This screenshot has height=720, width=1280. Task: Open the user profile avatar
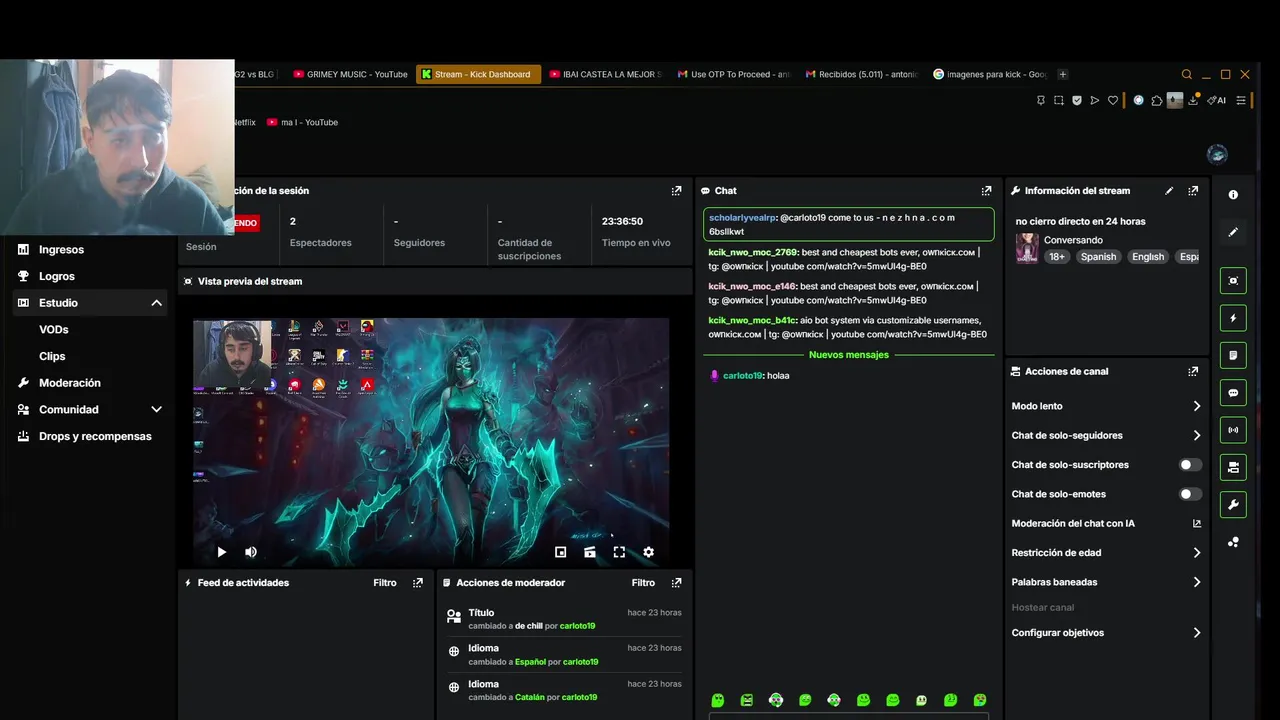click(1217, 154)
